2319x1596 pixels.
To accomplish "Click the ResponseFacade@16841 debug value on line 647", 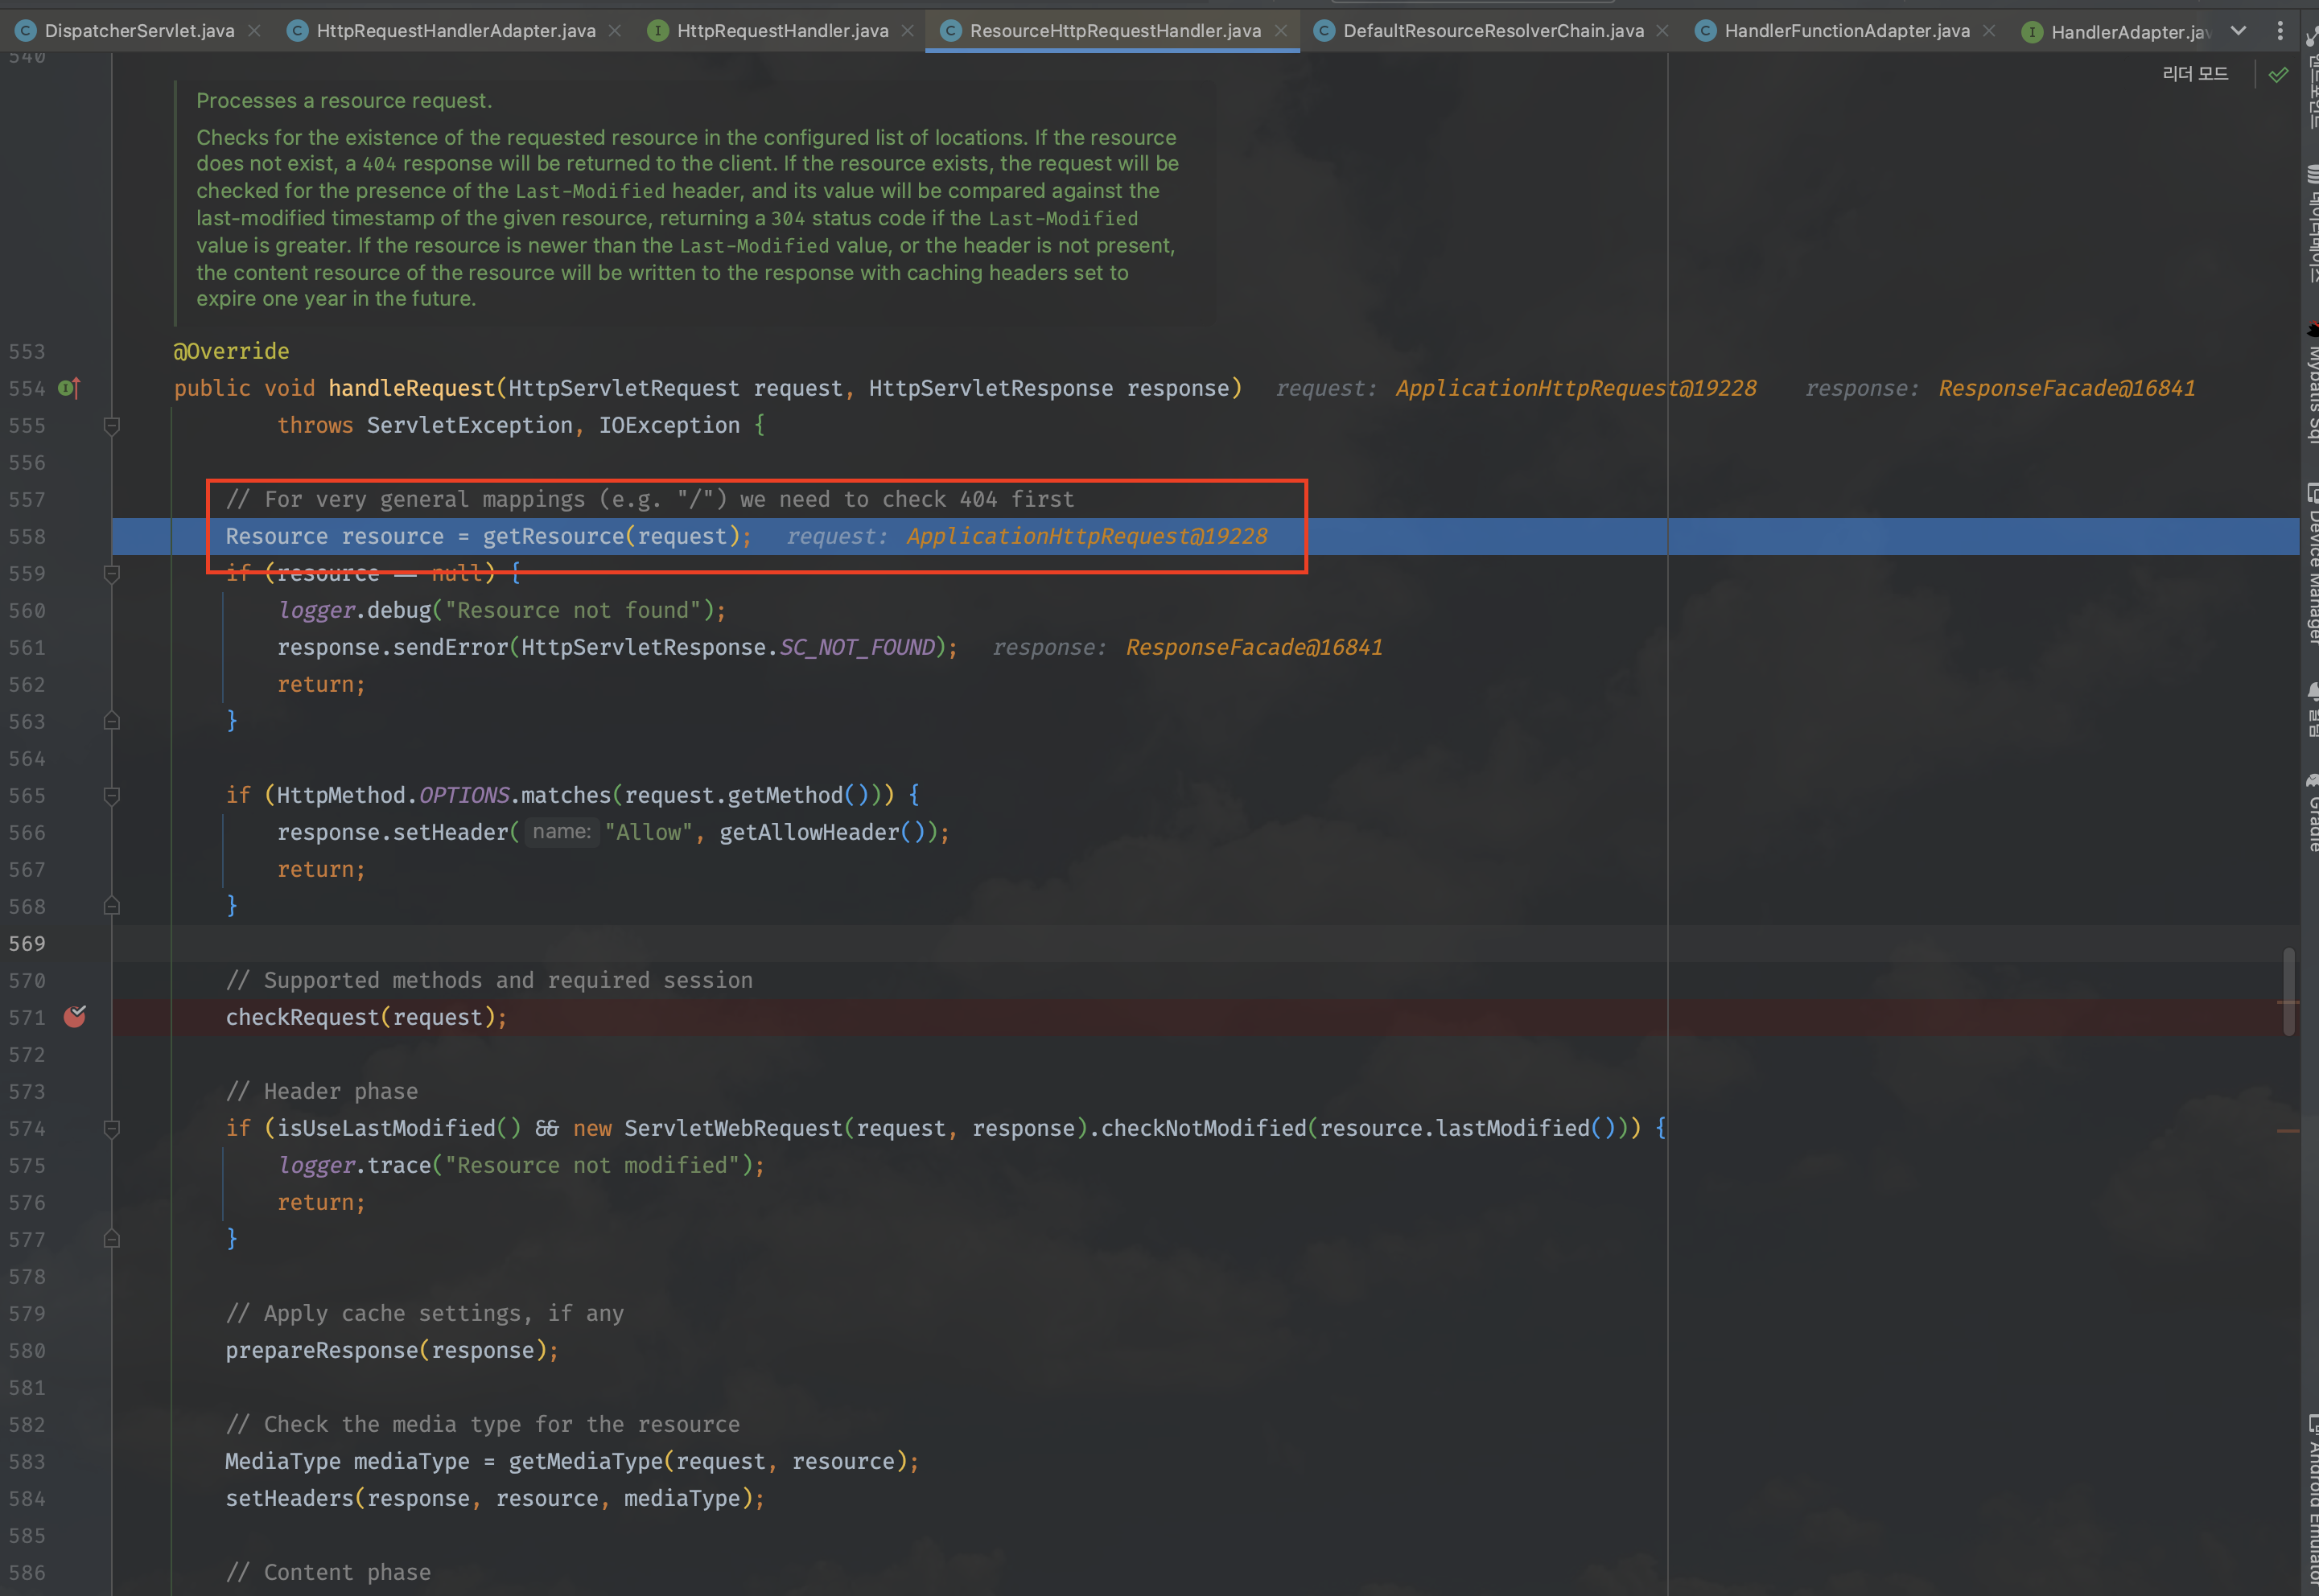I will pos(1254,647).
